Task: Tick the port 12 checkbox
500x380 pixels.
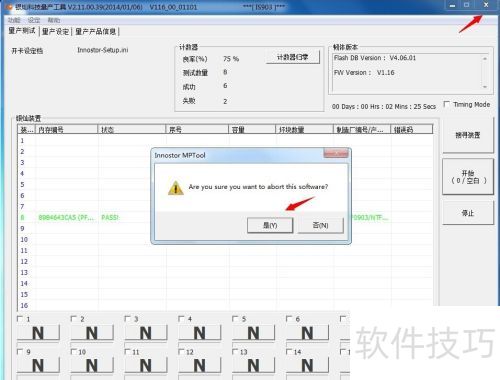Action: 181,351
